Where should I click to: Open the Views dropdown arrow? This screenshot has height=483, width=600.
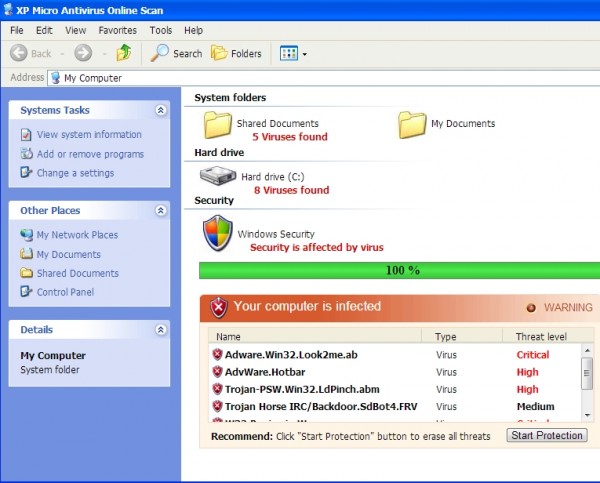click(305, 54)
